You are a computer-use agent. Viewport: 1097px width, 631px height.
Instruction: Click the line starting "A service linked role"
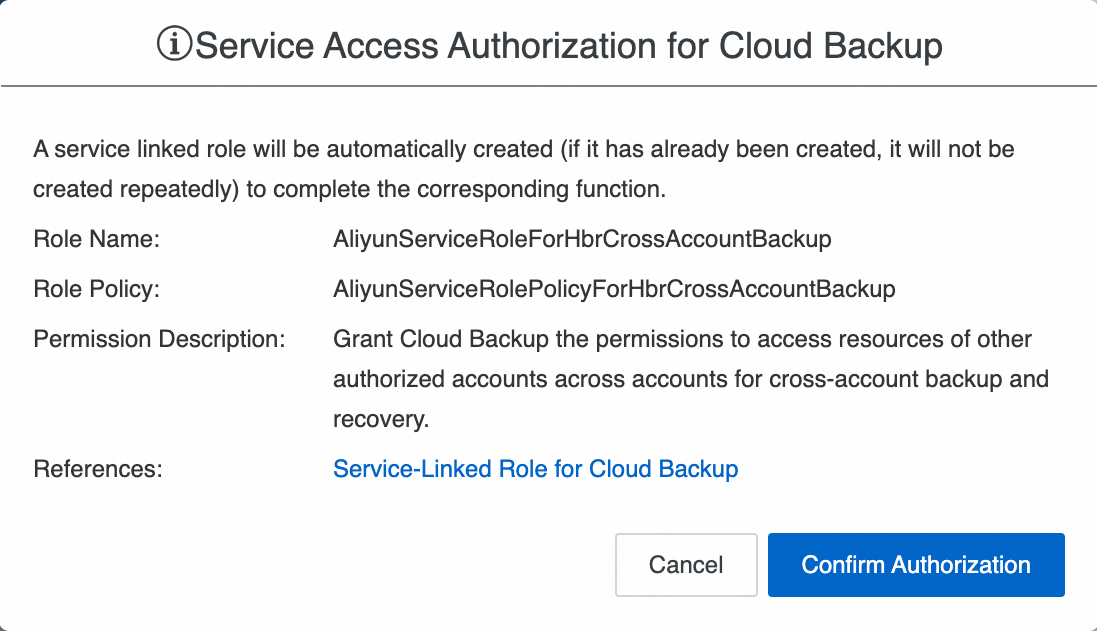coord(523,150)
